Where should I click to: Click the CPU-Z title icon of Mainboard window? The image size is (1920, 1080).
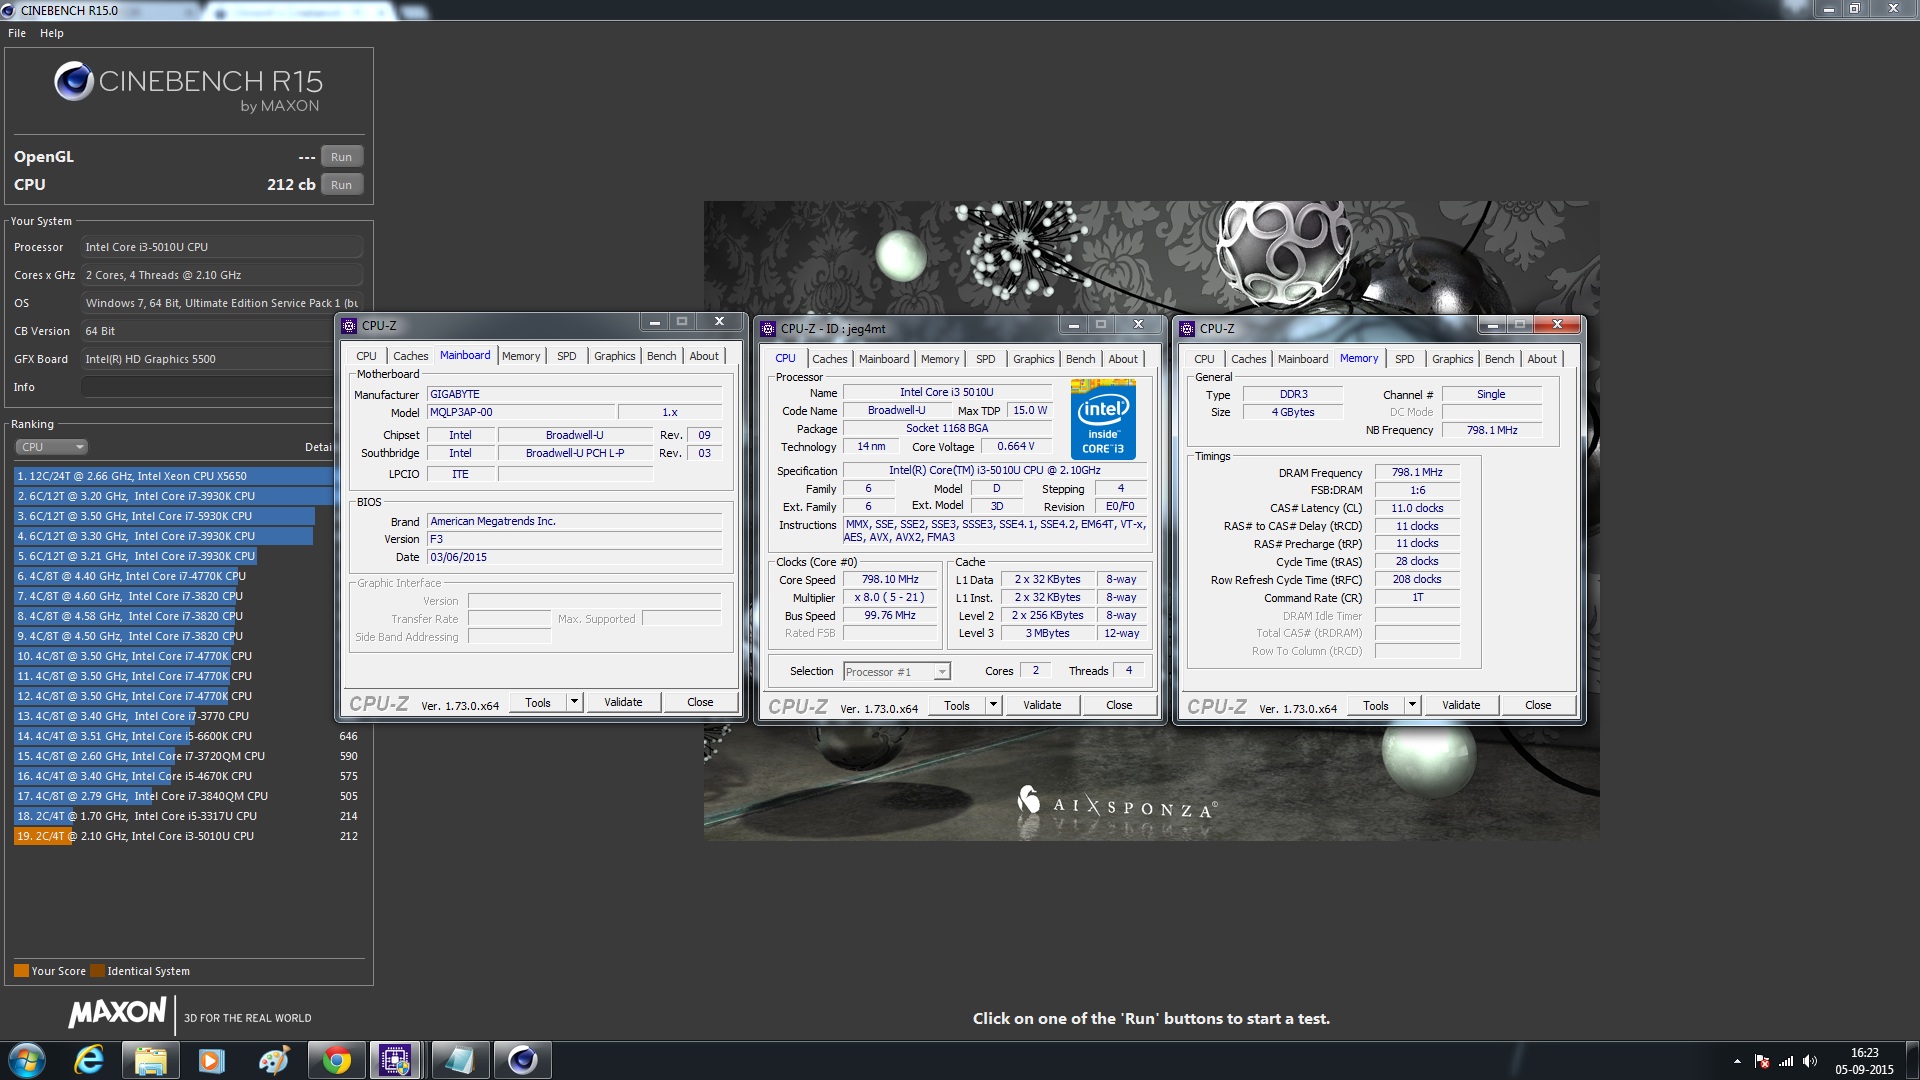pyautogui.click(x=349, y=326)
